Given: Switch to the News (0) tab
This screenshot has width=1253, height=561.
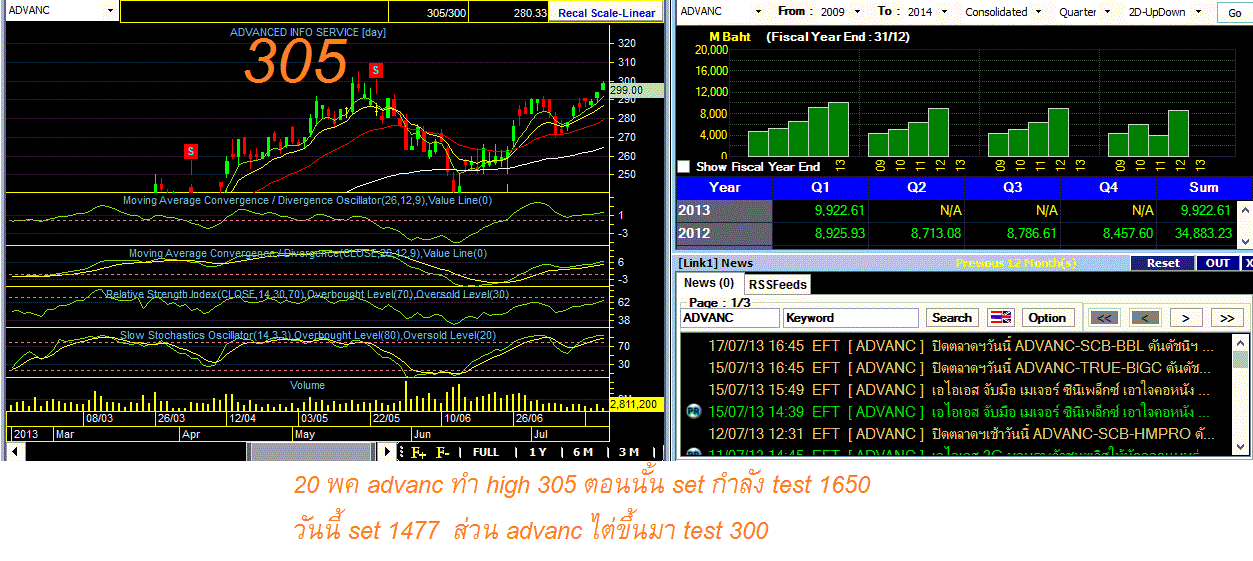Looking at the screenshot, I should (x=708, y=283).
